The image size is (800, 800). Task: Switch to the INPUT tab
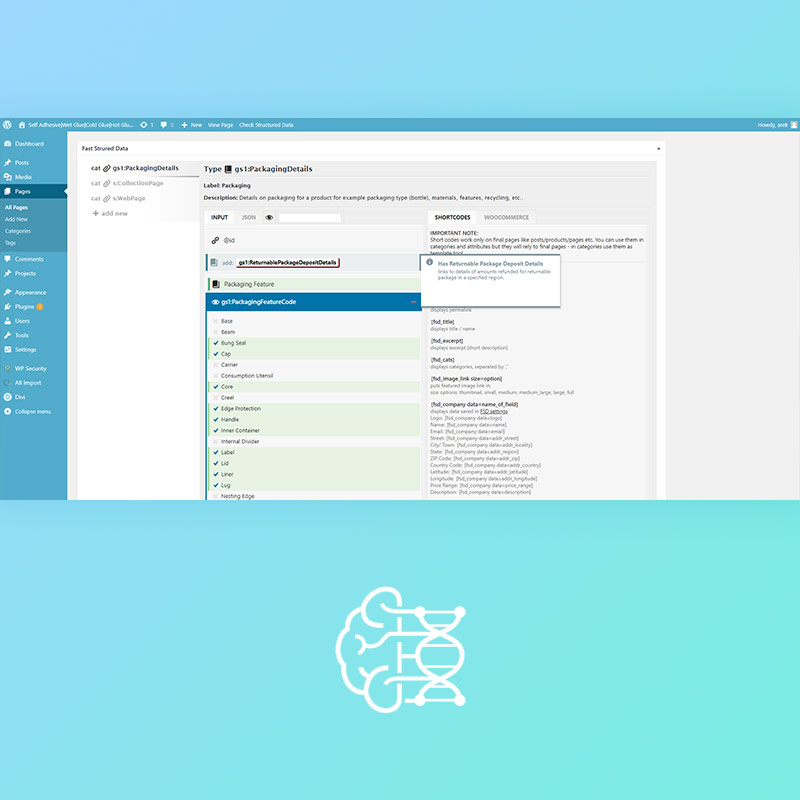point(219,217)
